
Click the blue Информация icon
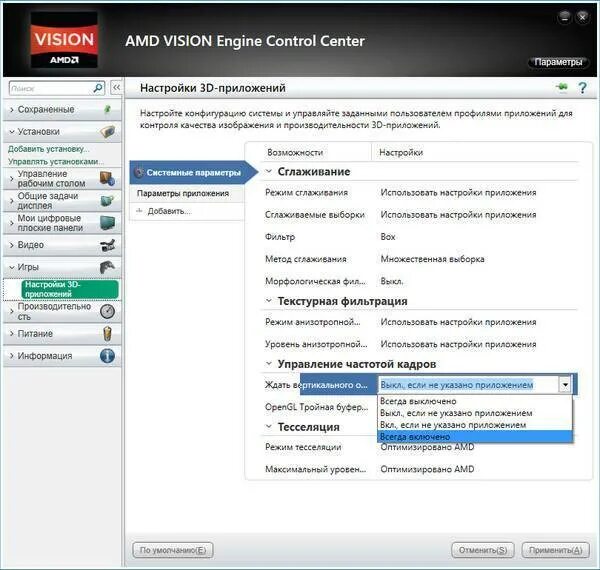pos(107,356)
